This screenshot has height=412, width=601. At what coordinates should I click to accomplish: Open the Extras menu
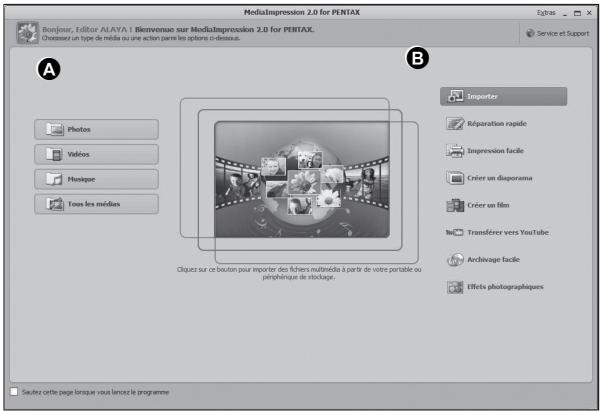pyautogui.click(x=546, y=13)
